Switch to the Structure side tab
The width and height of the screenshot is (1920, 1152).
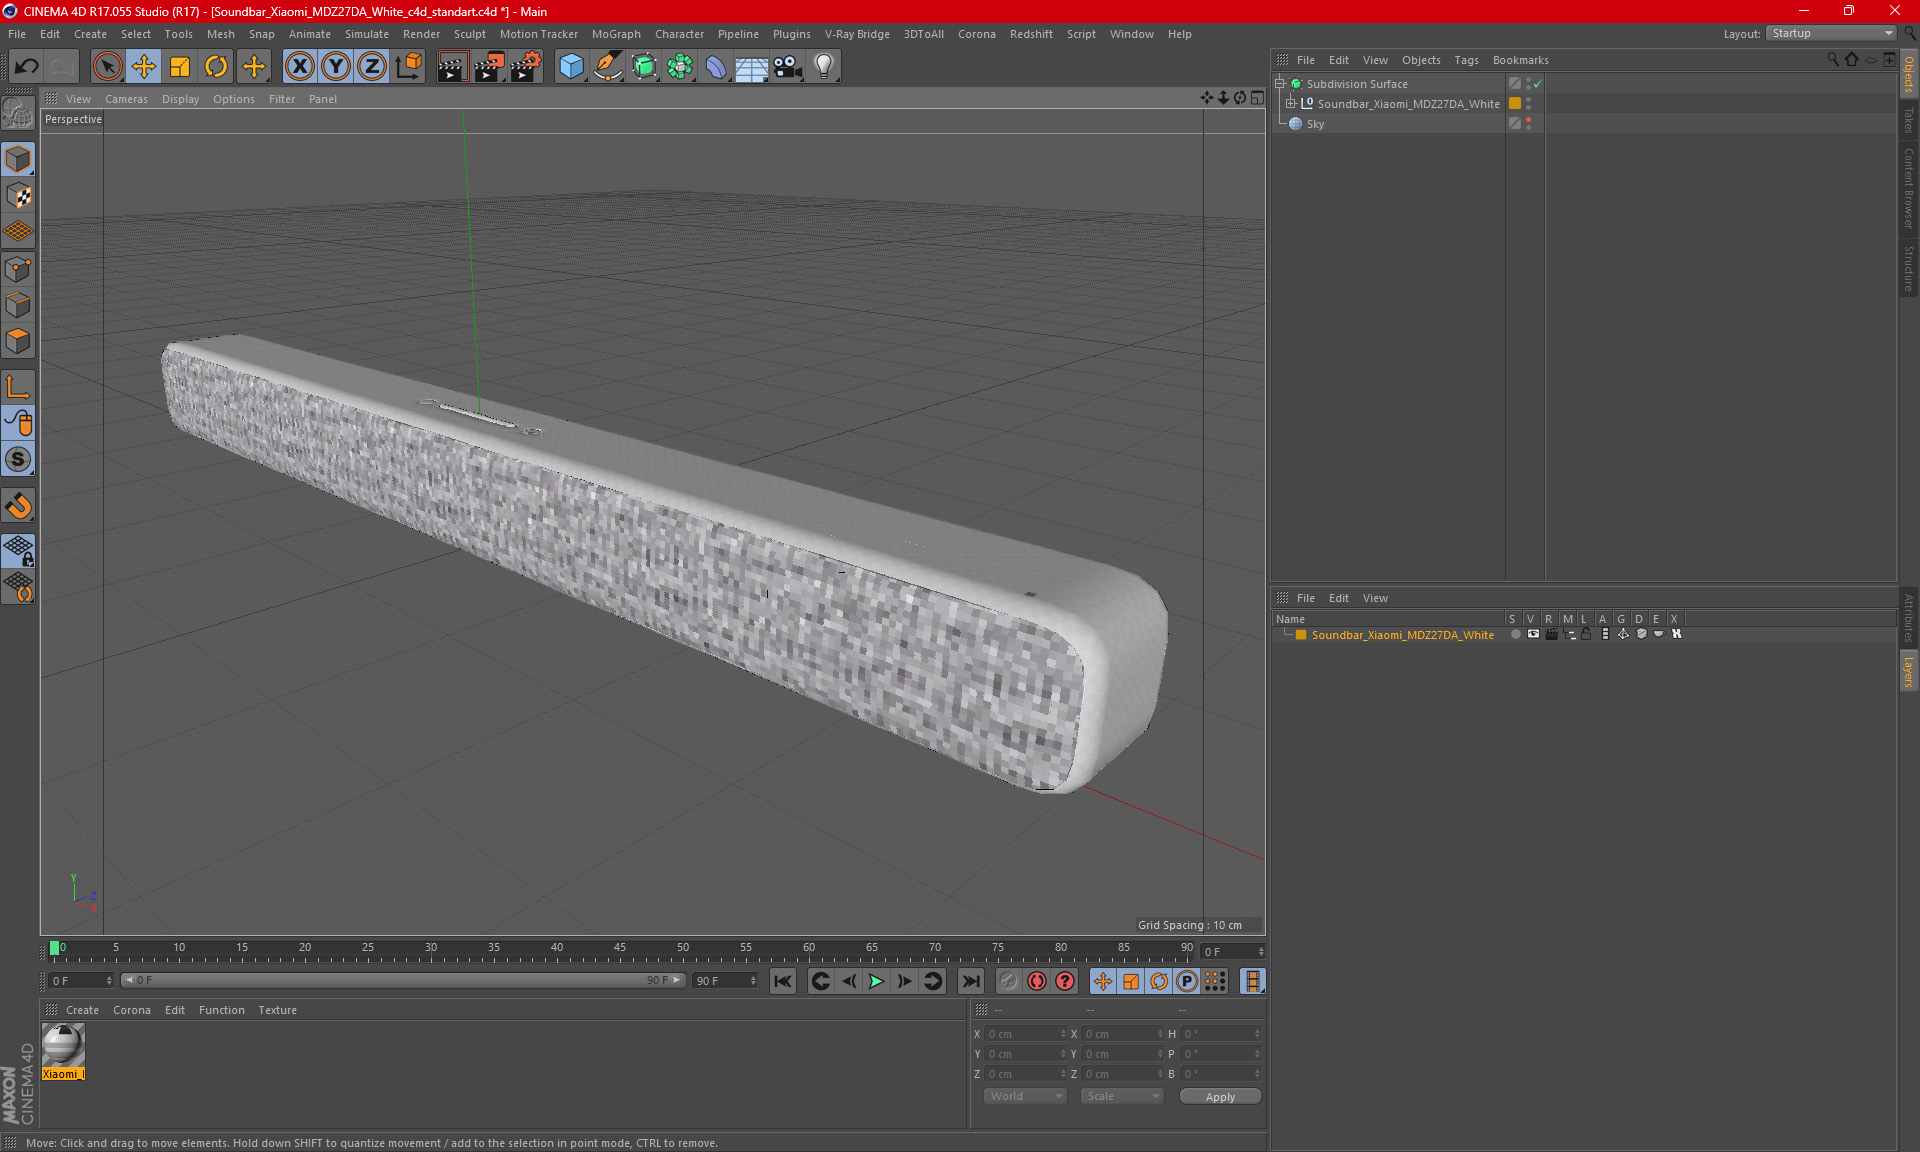tap(1909, 268)
